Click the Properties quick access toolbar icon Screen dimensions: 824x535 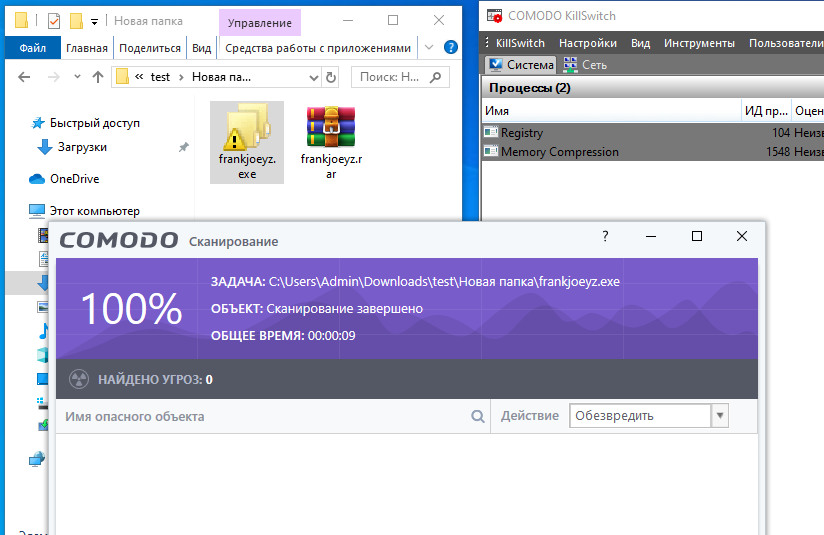click(54, 21)
